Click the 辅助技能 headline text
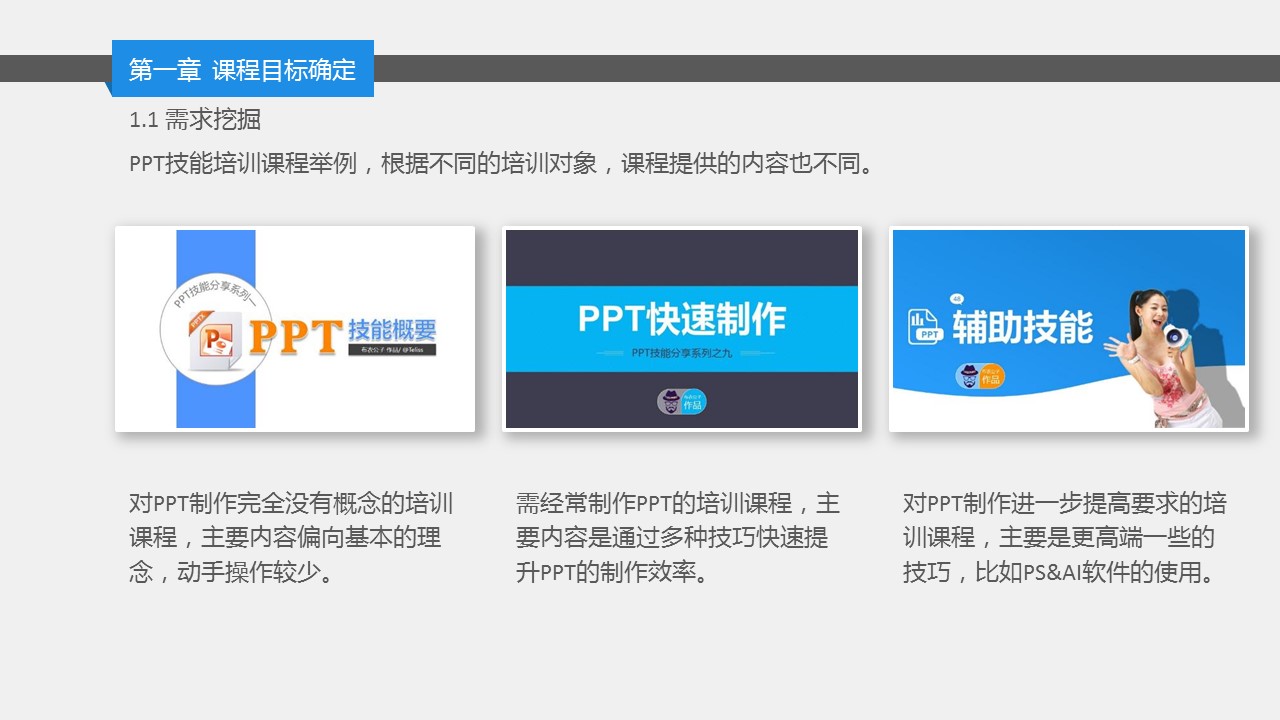The width and height of the screenshot is (1280, 720). [1022, 327]
